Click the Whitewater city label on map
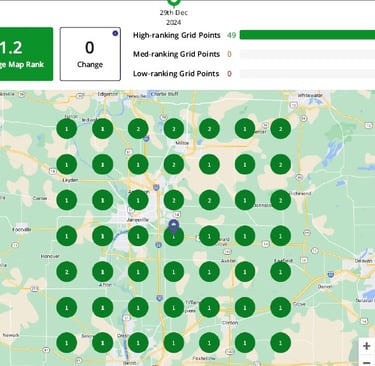This screenshot has width=375, height=366. click(310, 95)
